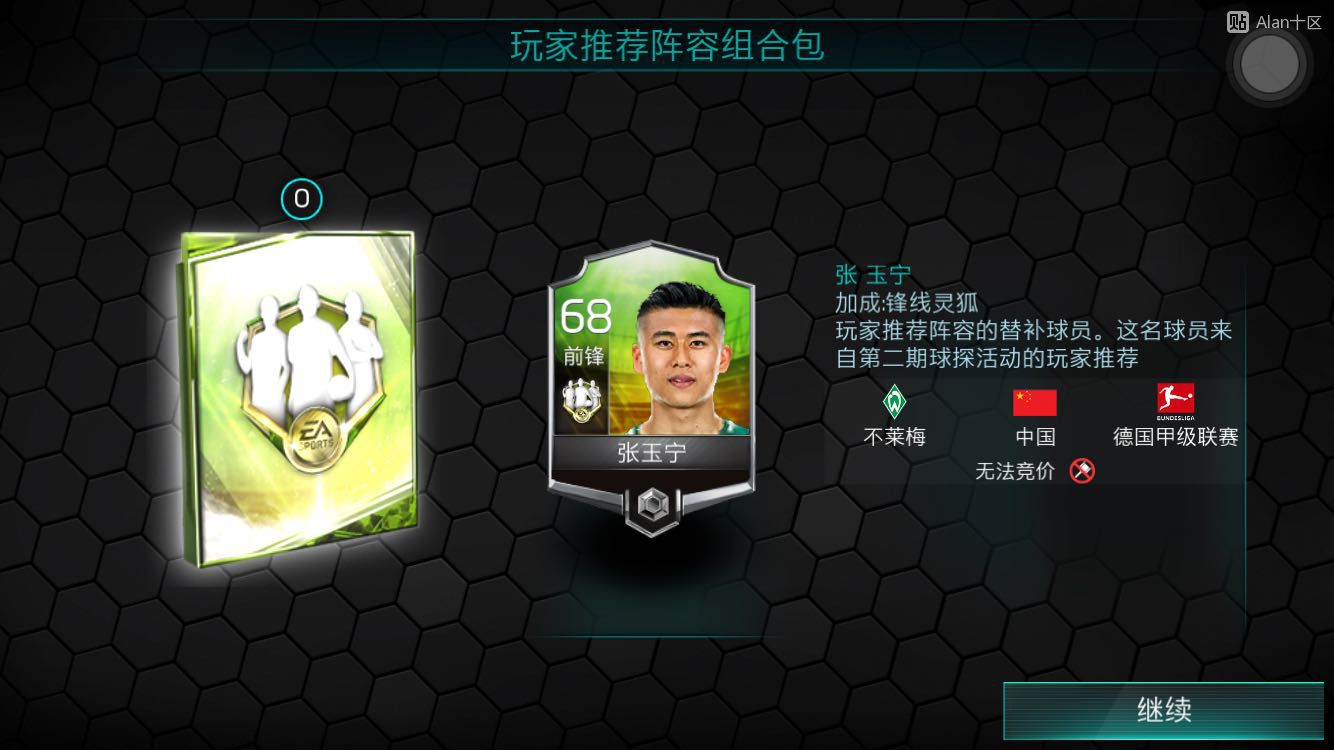Tap the green player recommendation pack card
This screenshot has width=1334, height=750.
[299, 399]
